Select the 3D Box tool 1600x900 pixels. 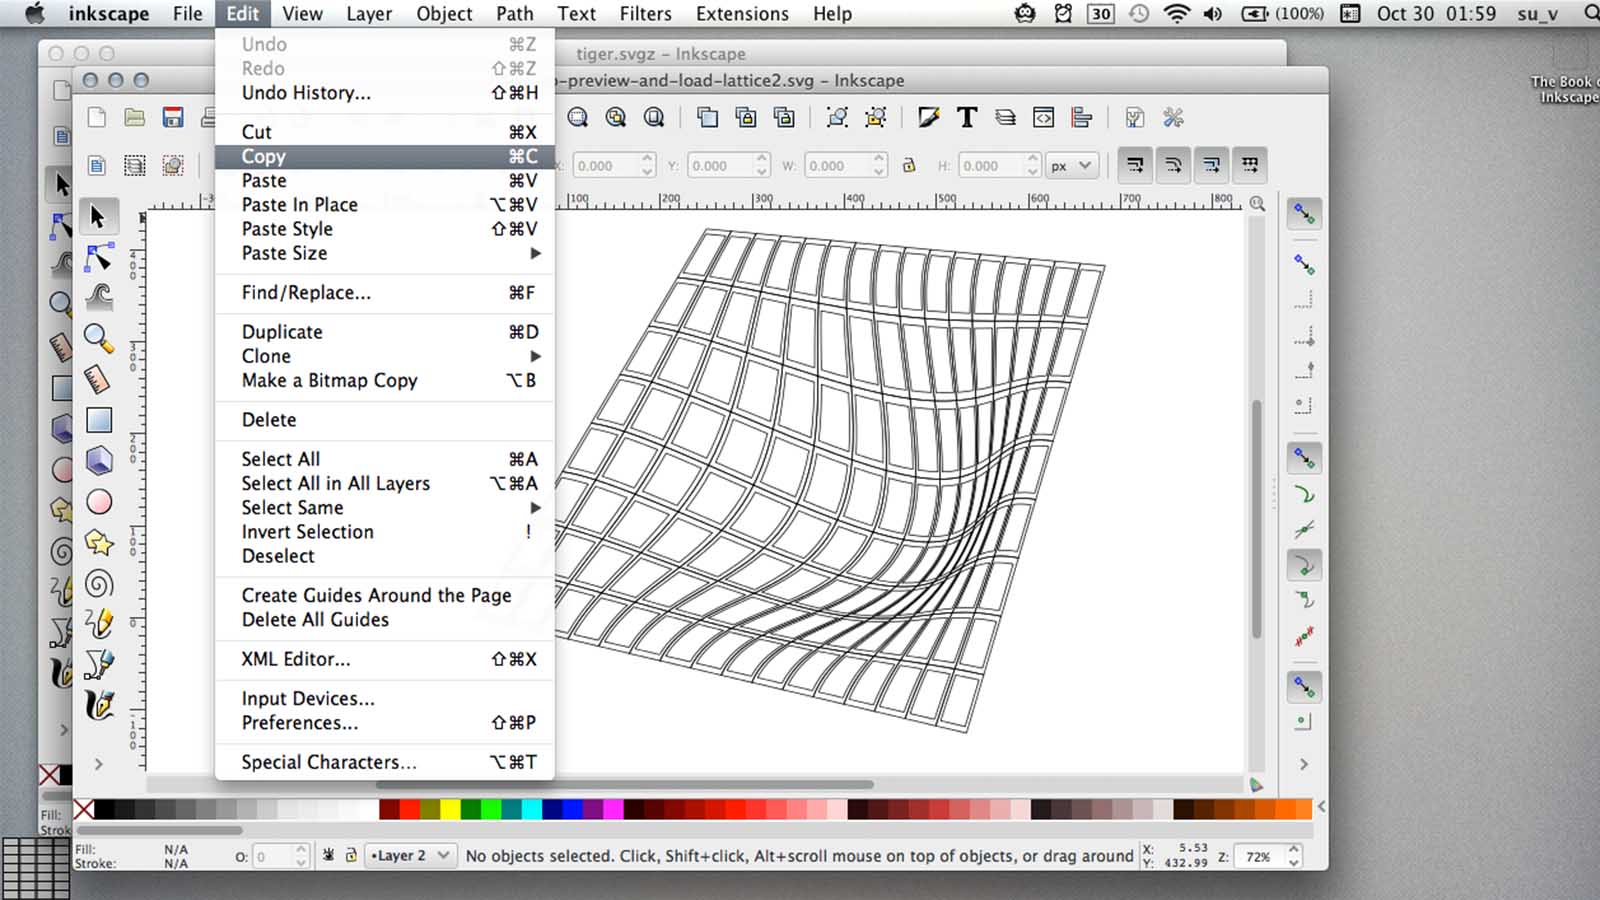coord(98,461)
